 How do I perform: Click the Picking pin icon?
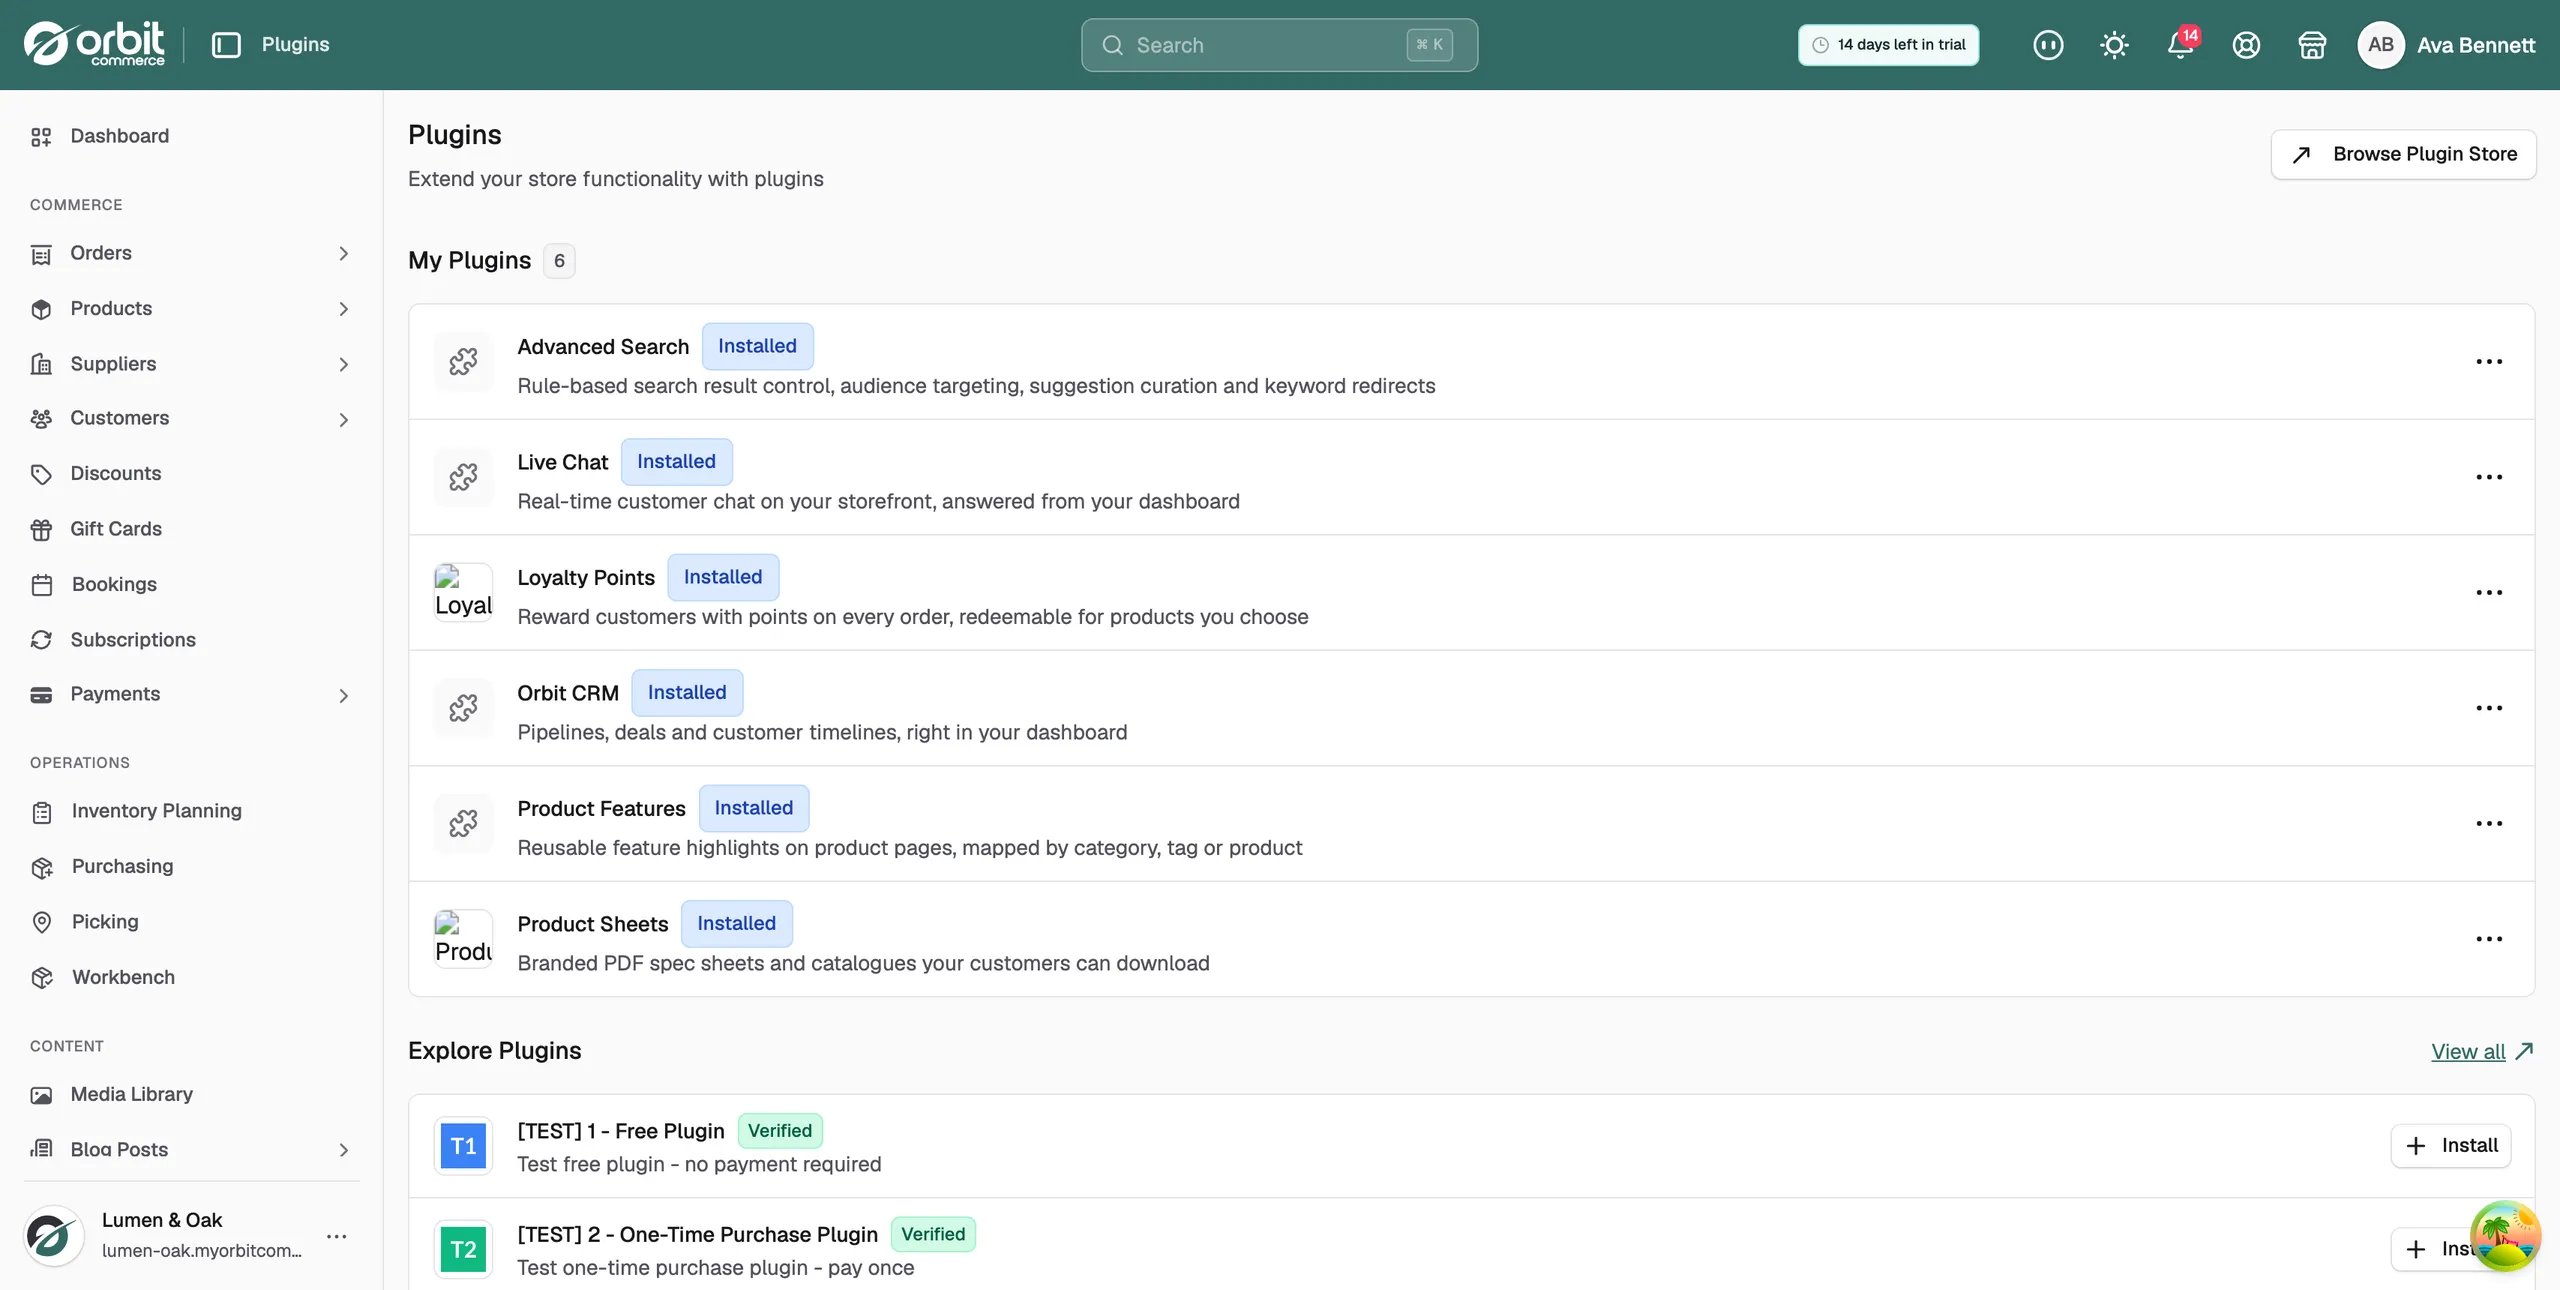[41, 922]
